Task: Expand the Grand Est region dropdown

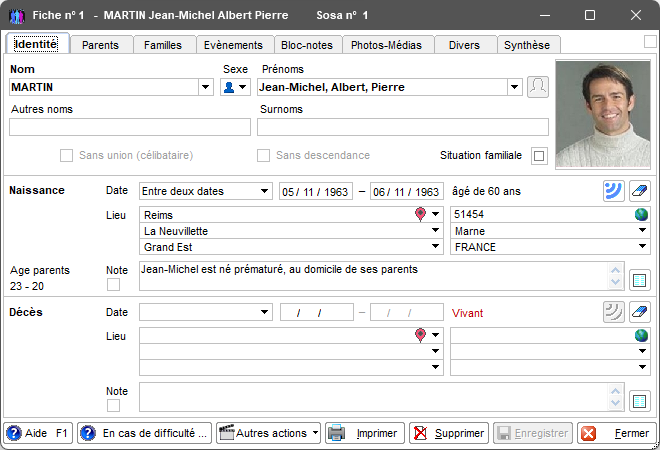Action: click(x=436, y=246)
